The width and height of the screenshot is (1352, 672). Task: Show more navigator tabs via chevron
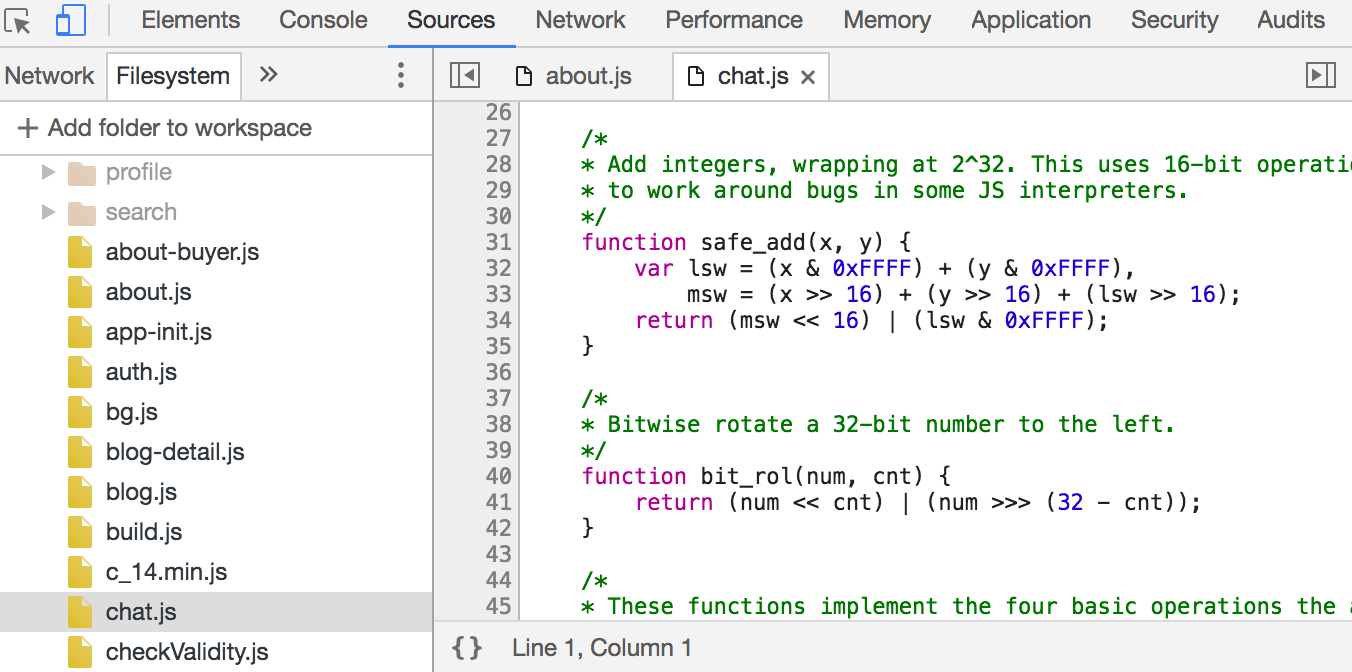pos(268,75)
